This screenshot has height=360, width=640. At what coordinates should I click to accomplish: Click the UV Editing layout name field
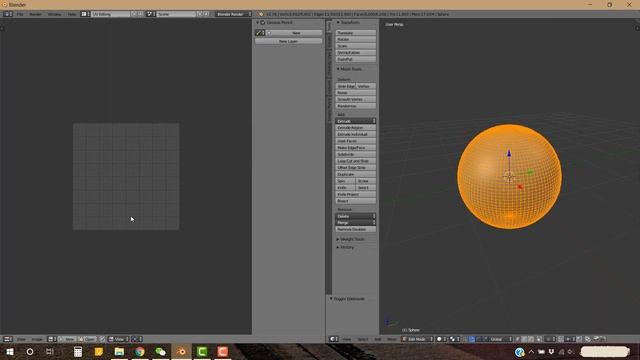click(111, 14)
